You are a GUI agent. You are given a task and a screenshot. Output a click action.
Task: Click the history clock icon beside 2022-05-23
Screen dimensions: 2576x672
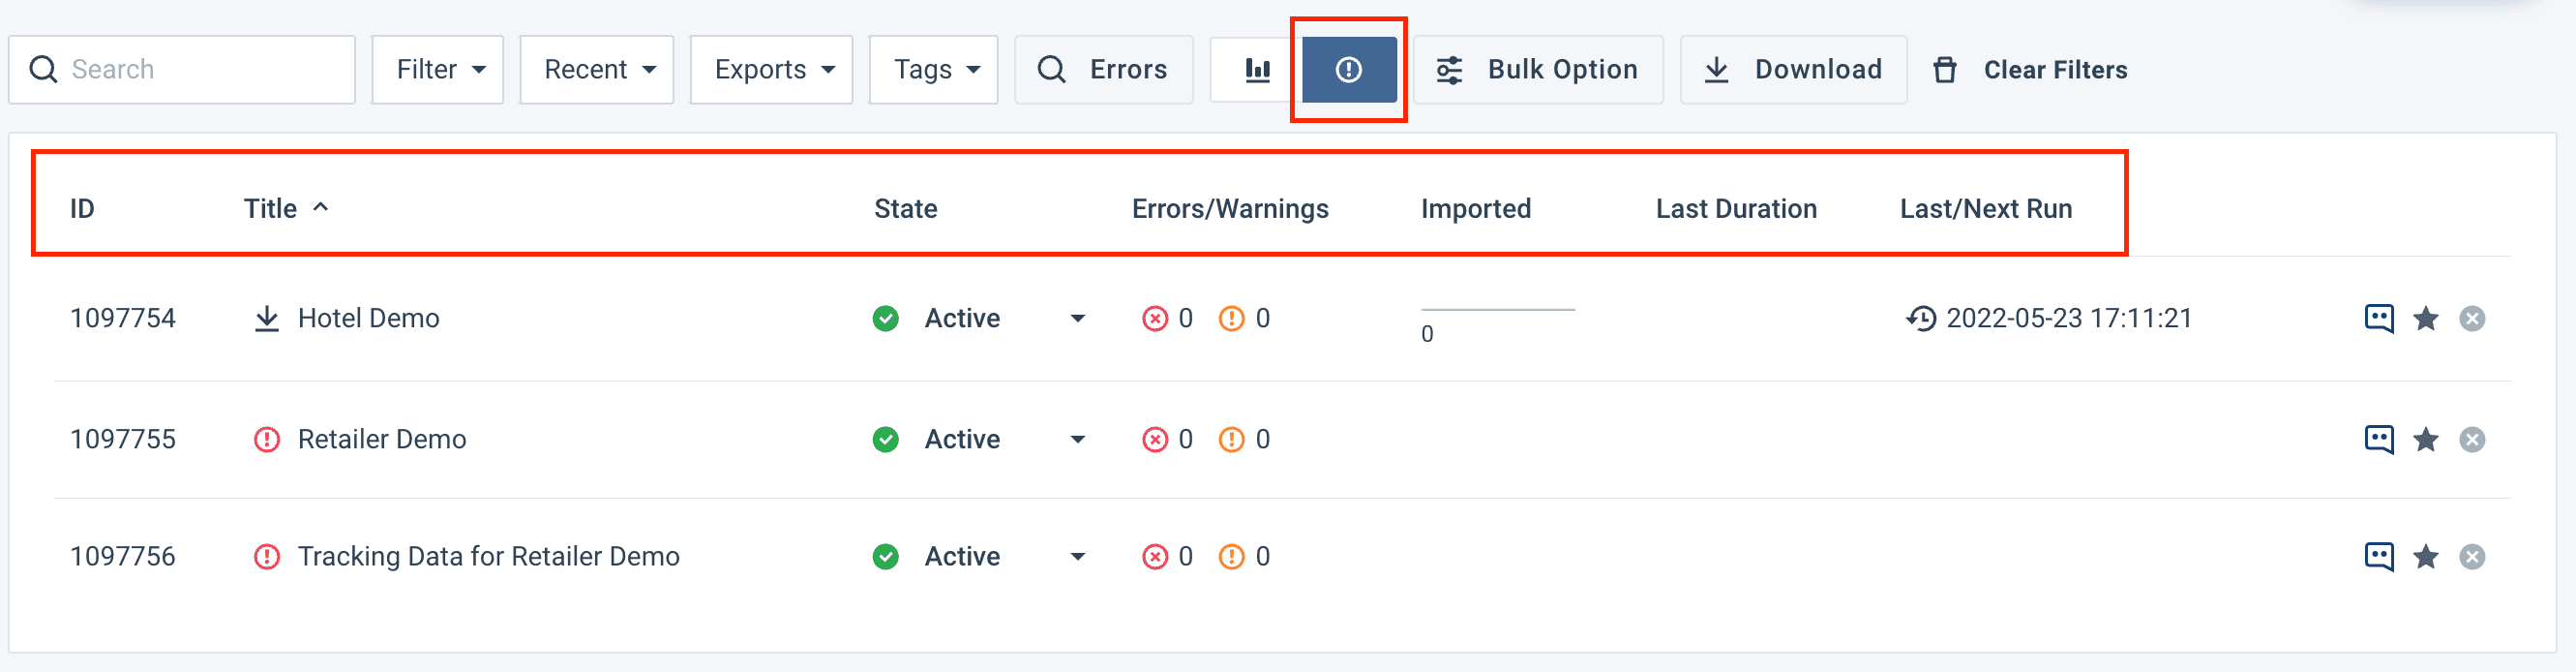[x=1920, y=318]
